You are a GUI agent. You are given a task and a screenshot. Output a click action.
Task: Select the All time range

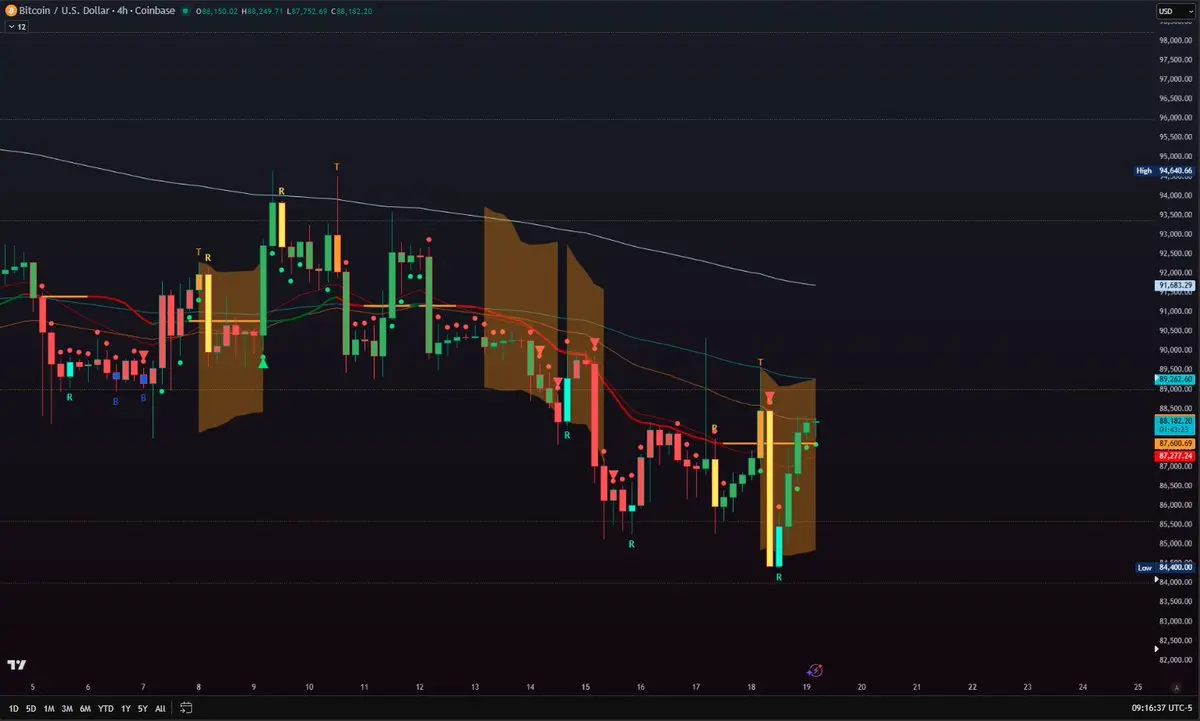point(160,708)
